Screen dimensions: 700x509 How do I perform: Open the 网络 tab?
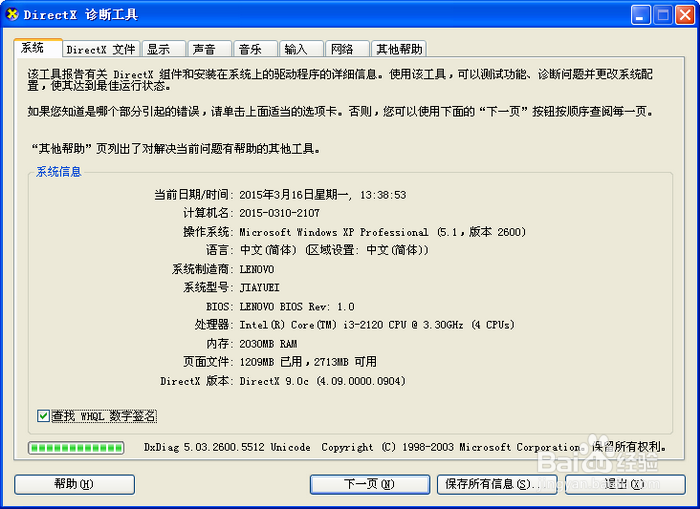(x=347, y=49)
